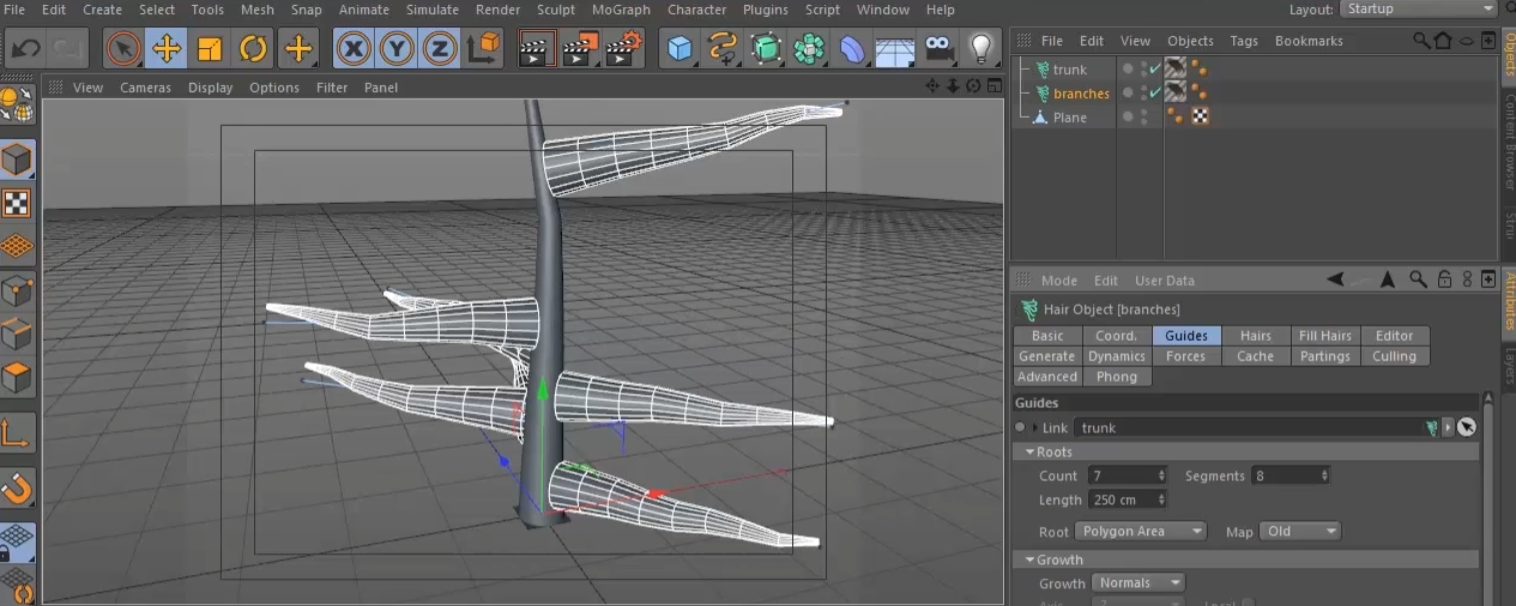Select the Scale tool
Screen dimensions: 1516x606
[x=209, y=48]
